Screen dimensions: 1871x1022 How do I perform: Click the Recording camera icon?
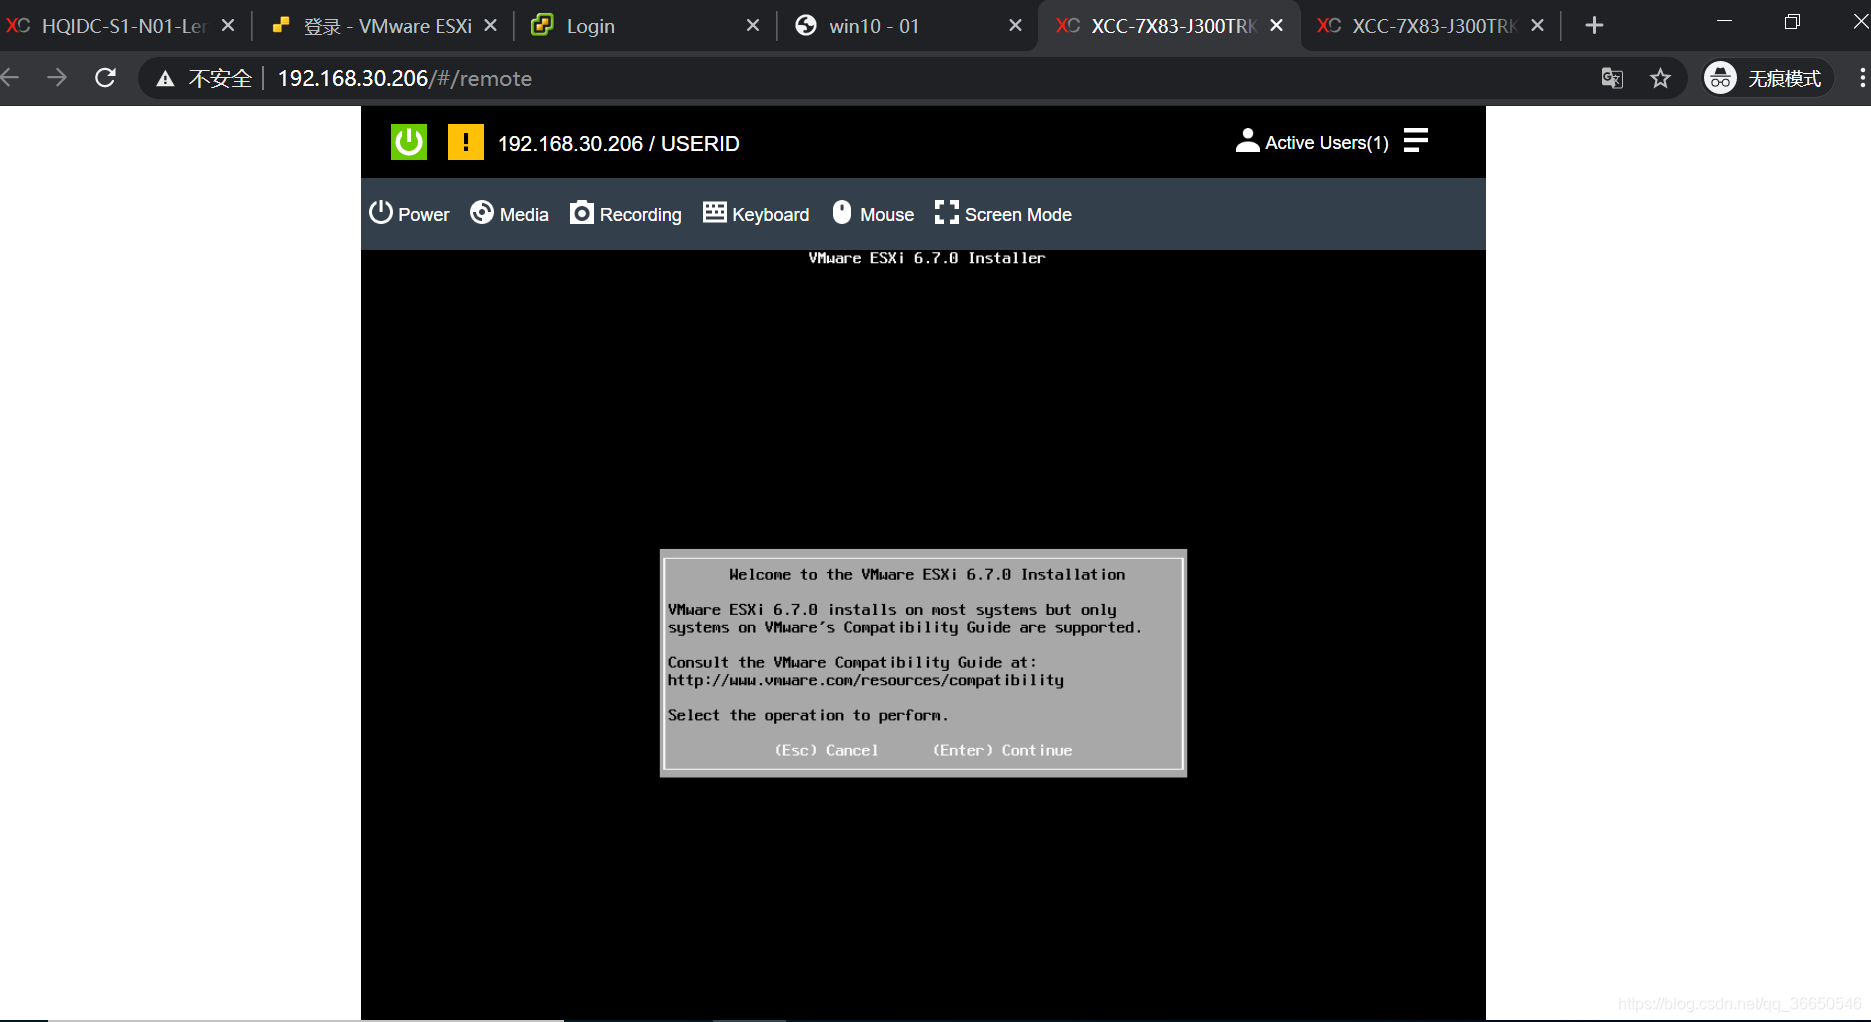click(x=582, y=212)
